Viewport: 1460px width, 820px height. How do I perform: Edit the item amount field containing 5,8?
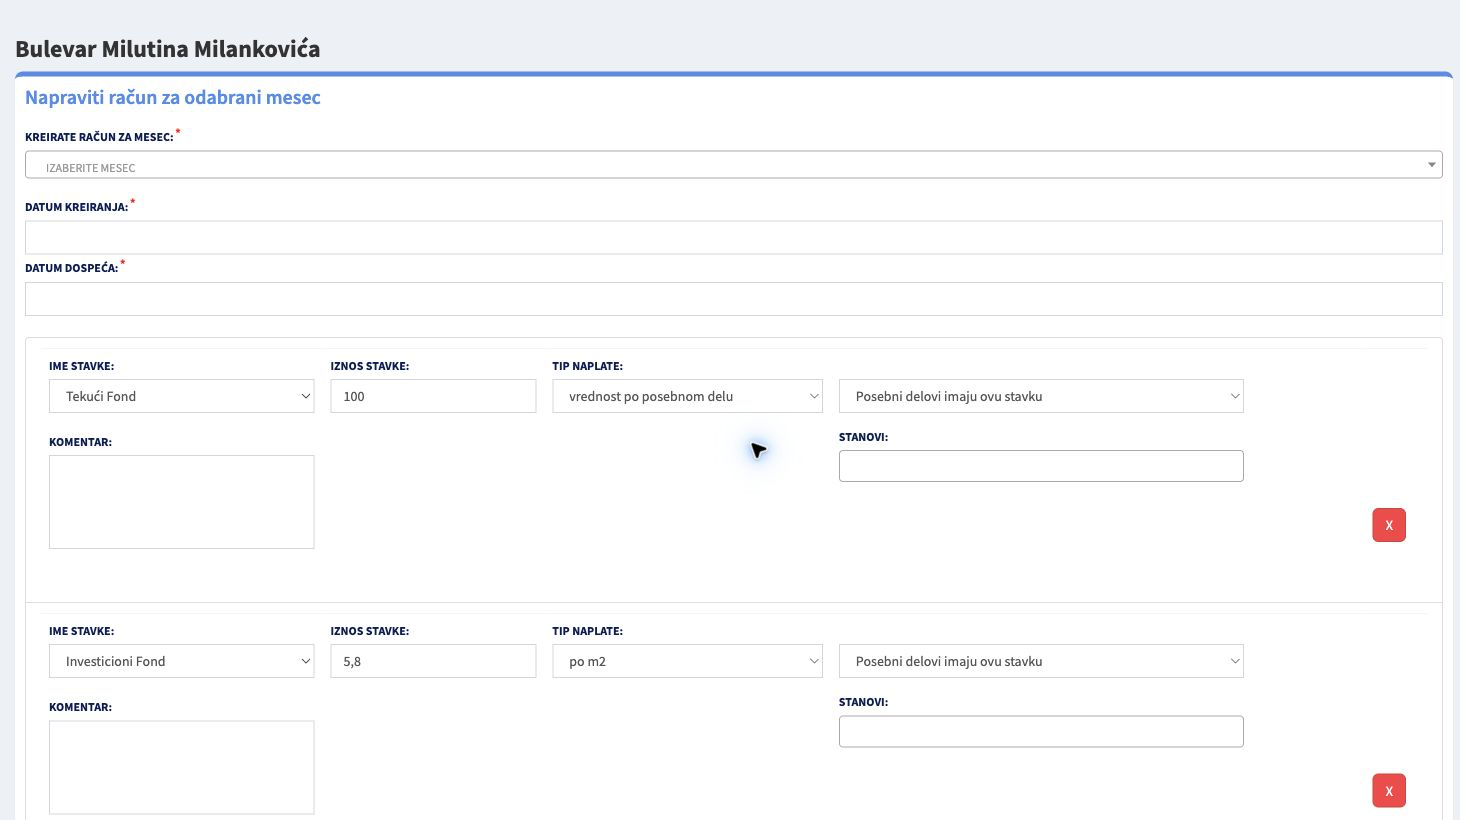[x=433, y=661]
